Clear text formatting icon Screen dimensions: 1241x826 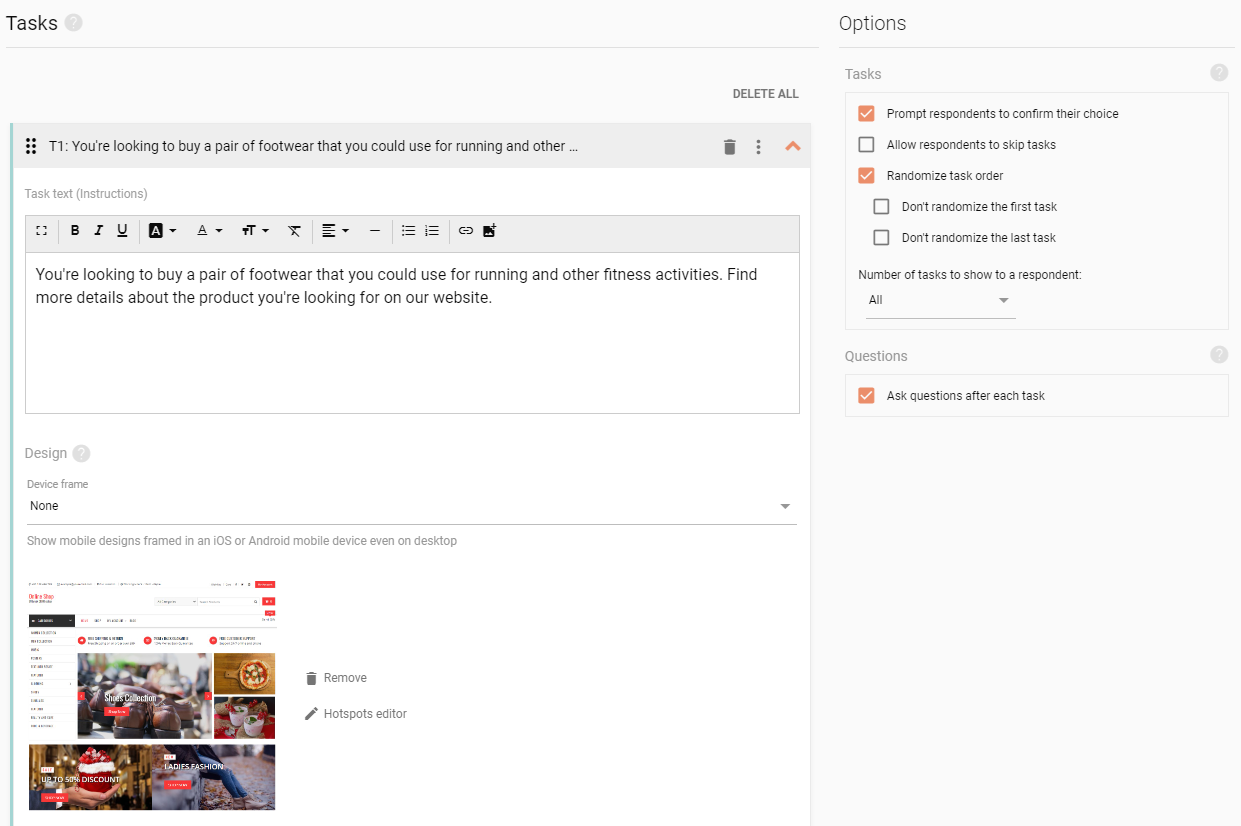[294, 231]
